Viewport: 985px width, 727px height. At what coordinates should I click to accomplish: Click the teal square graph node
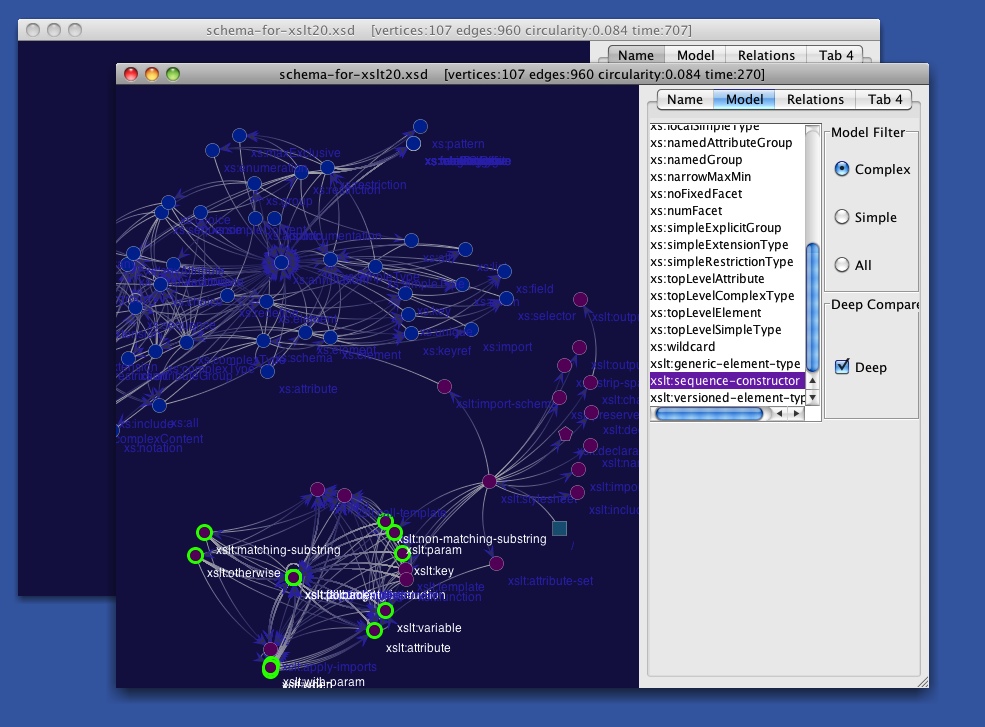(559, 528)
